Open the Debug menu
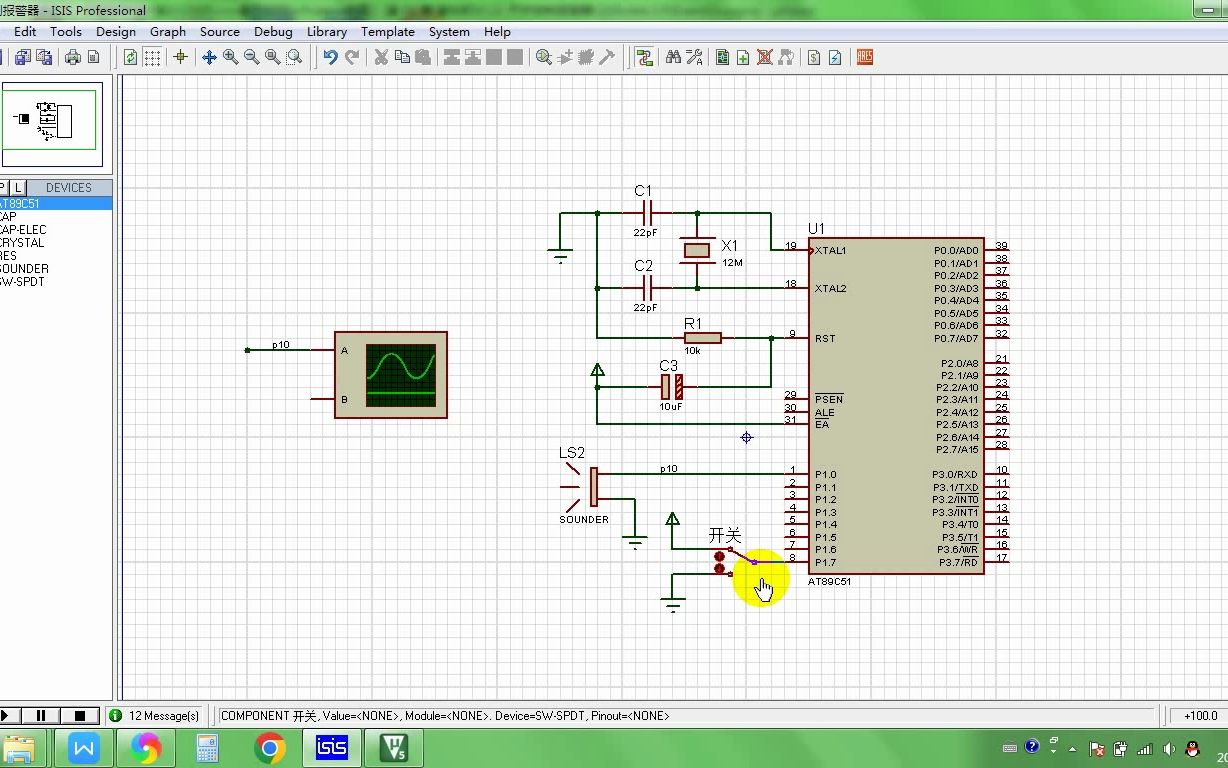This screenshot has width=1228, height=768. (273, 31)
